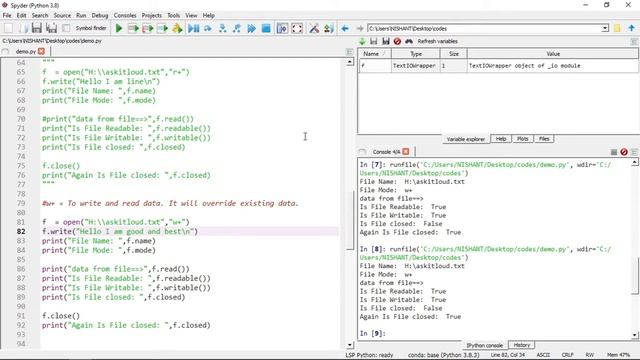The height and width of the screenshot is (360, 640).
Task: Switch to the Variable explorer tab
Action: (465, 139)
